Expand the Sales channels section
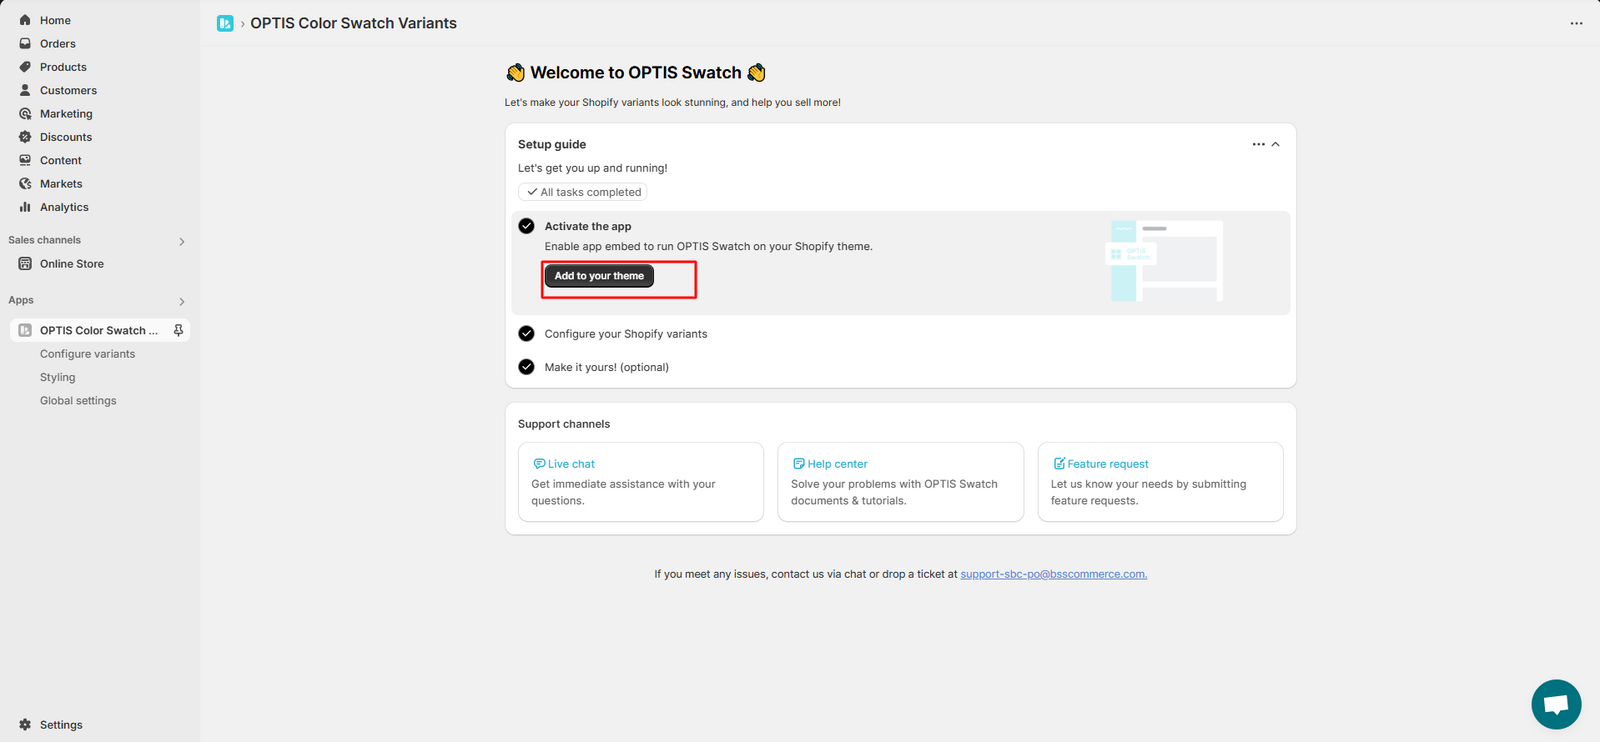1600x742 pixels. (x=181, y=241)
